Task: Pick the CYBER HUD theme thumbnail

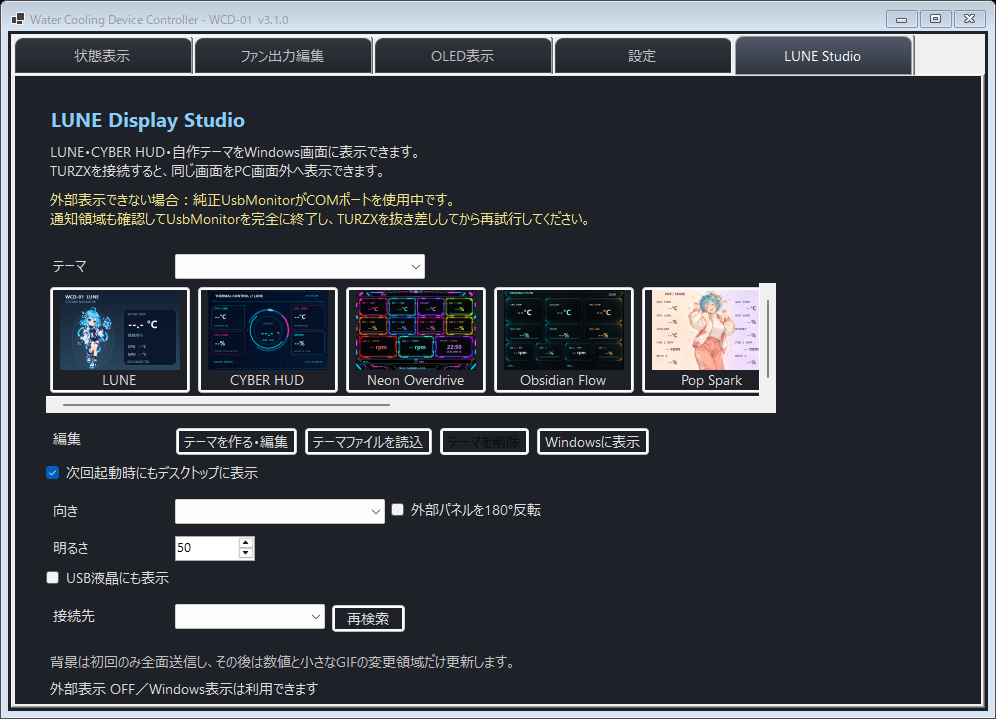Action: tap(267, 340)
